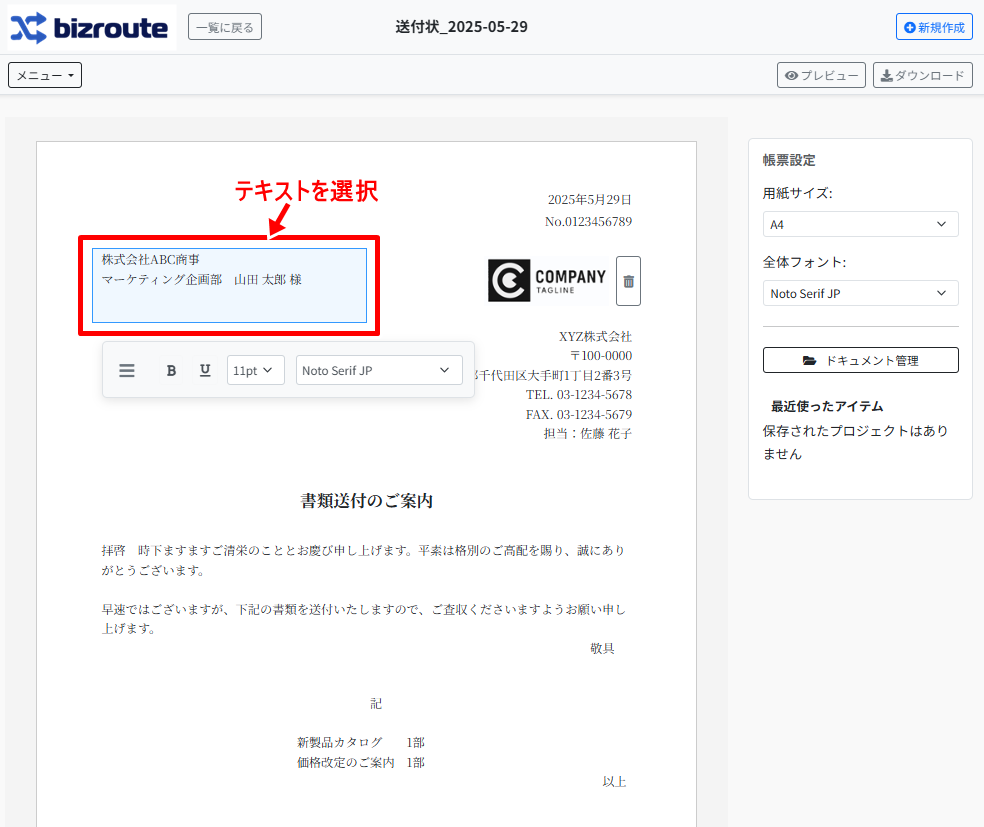
Task: Click the 敬具 text
Action: click(602, 649)
